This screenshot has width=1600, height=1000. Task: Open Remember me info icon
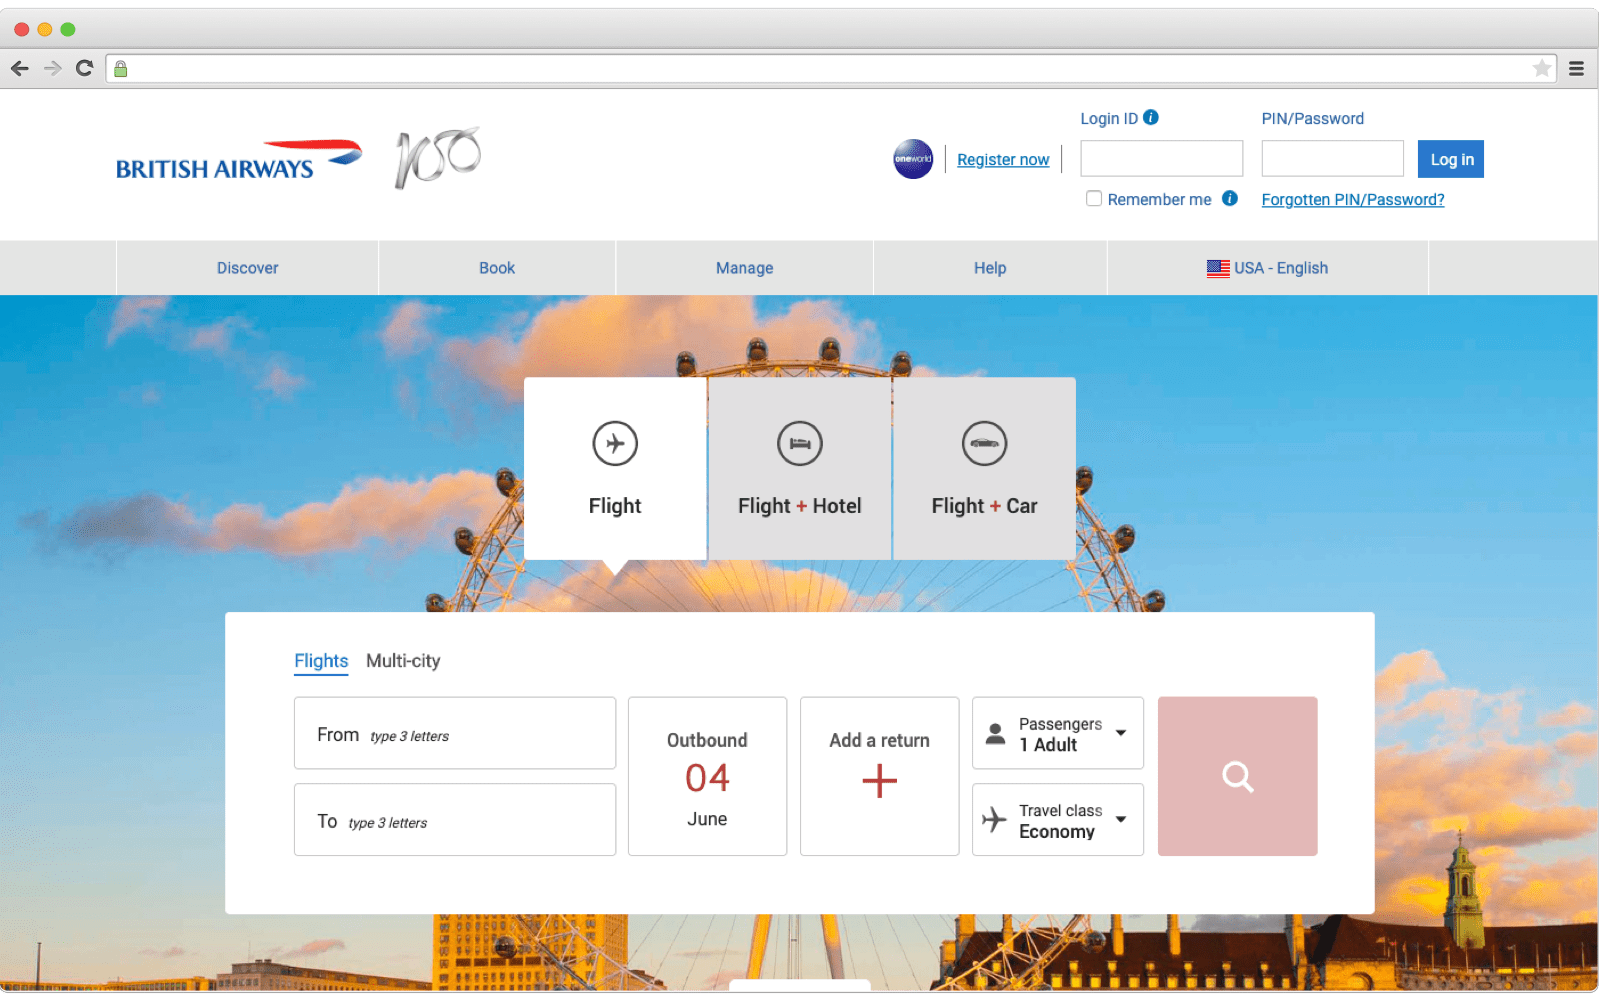pos(1230,198)
